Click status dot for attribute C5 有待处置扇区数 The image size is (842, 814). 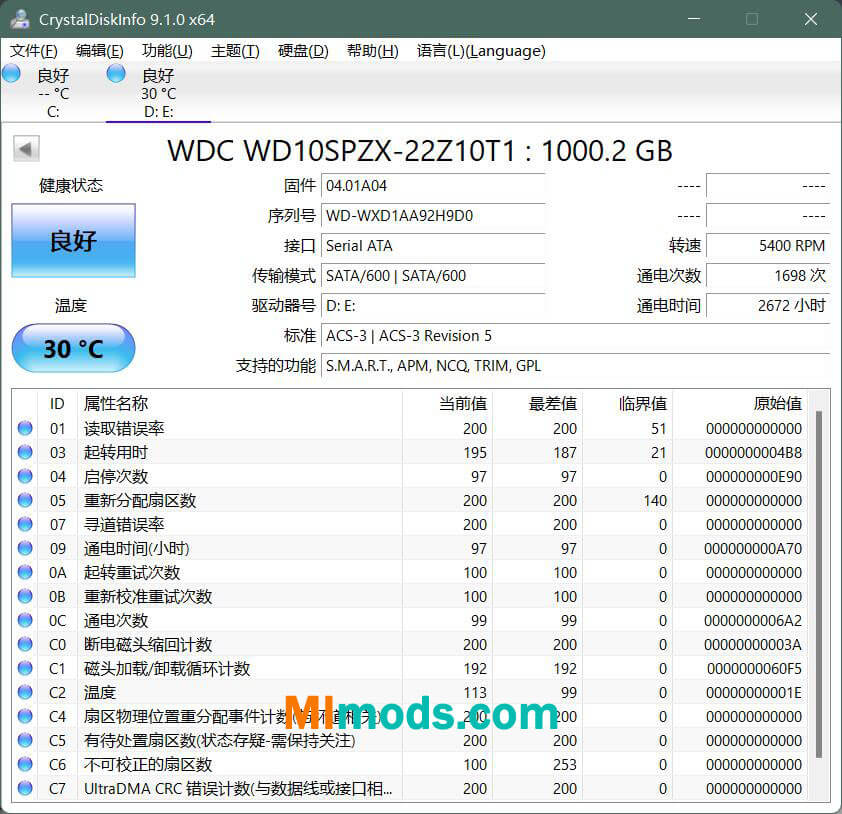pyautogui.click(x=25, y=740)
